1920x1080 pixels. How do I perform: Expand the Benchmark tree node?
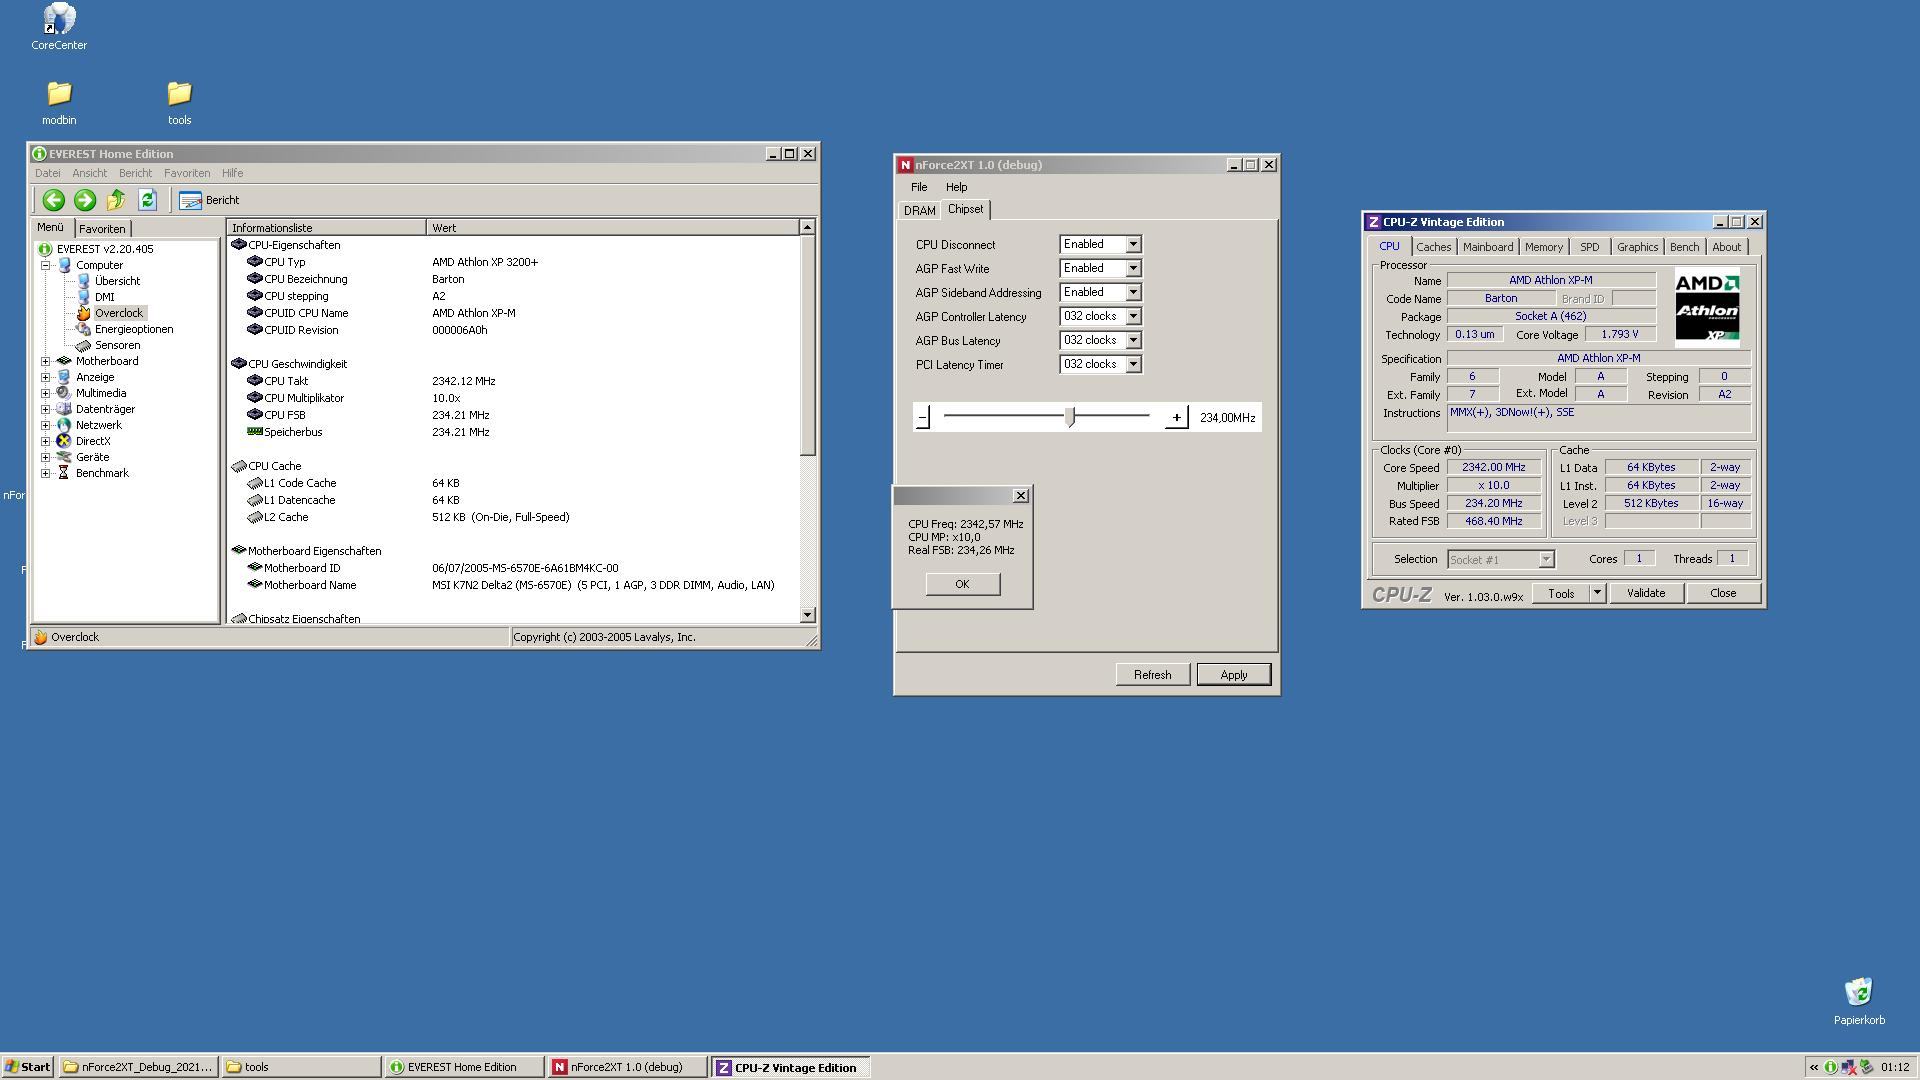click(x=45, y=473)
